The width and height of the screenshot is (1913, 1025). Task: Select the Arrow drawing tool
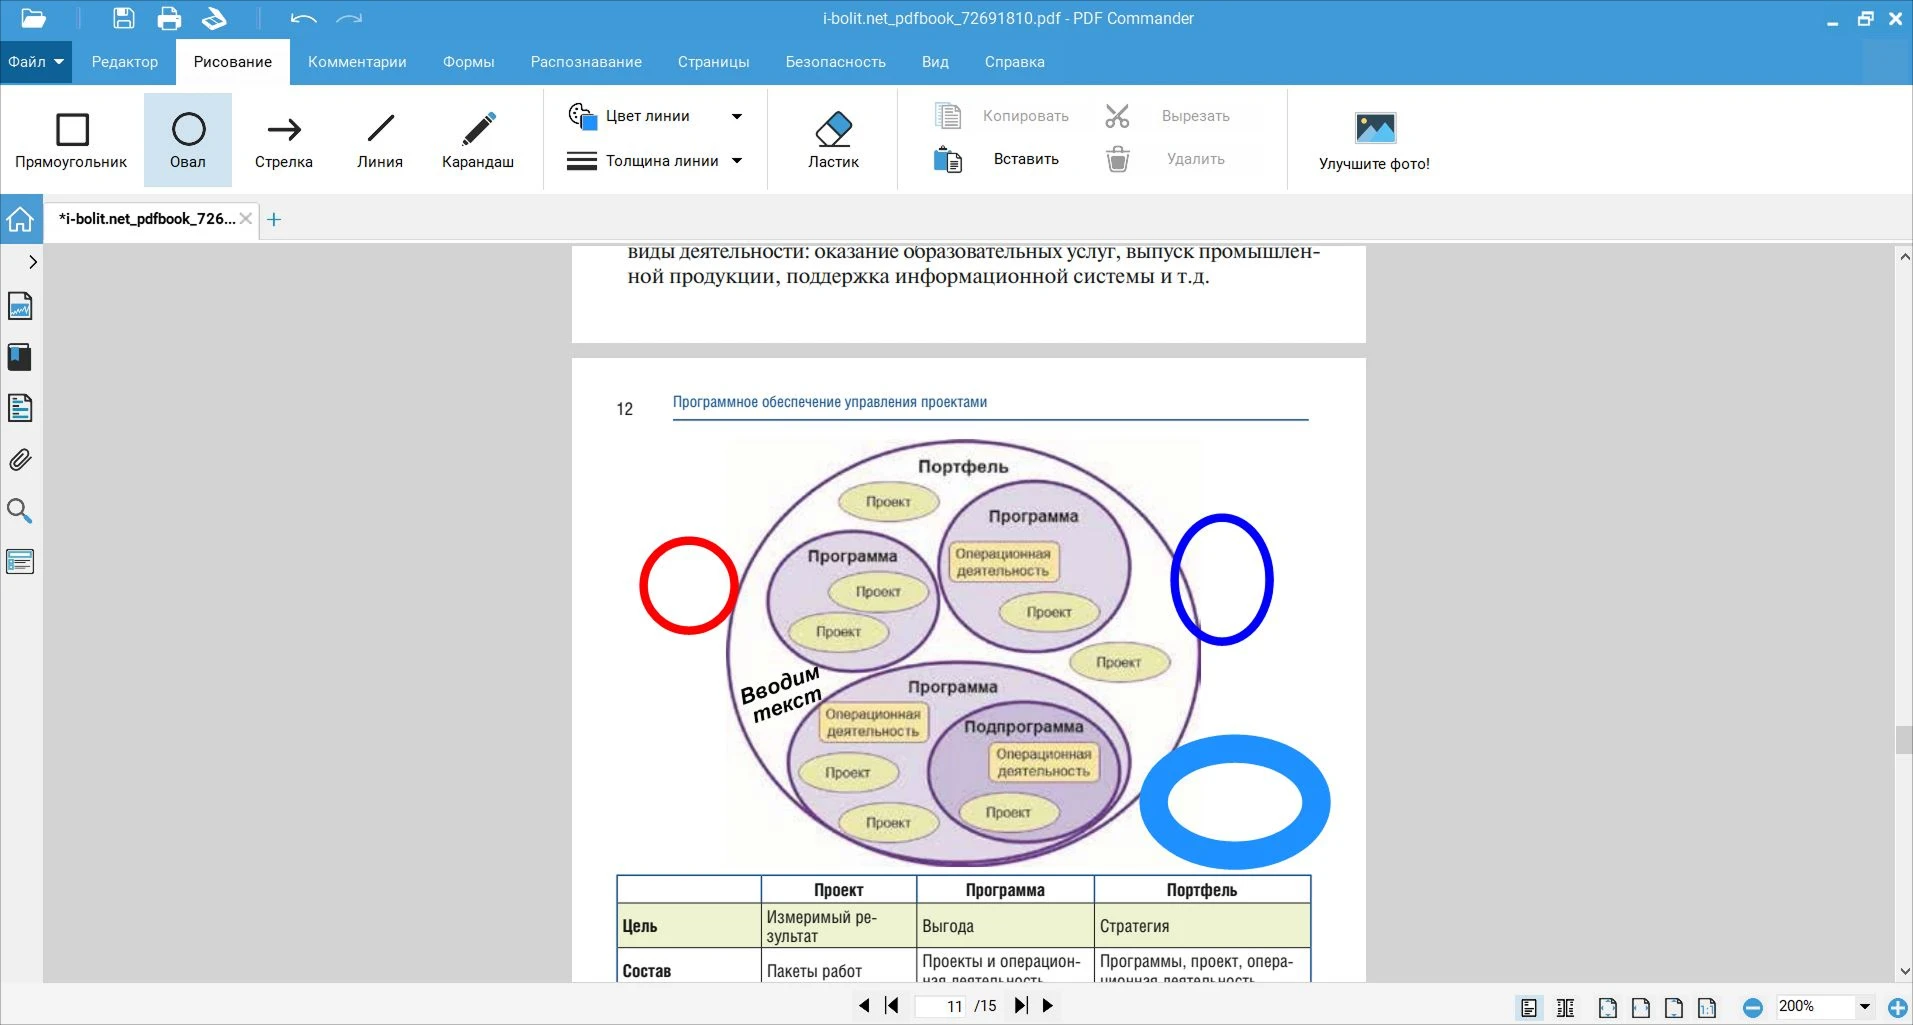point(283,140)
